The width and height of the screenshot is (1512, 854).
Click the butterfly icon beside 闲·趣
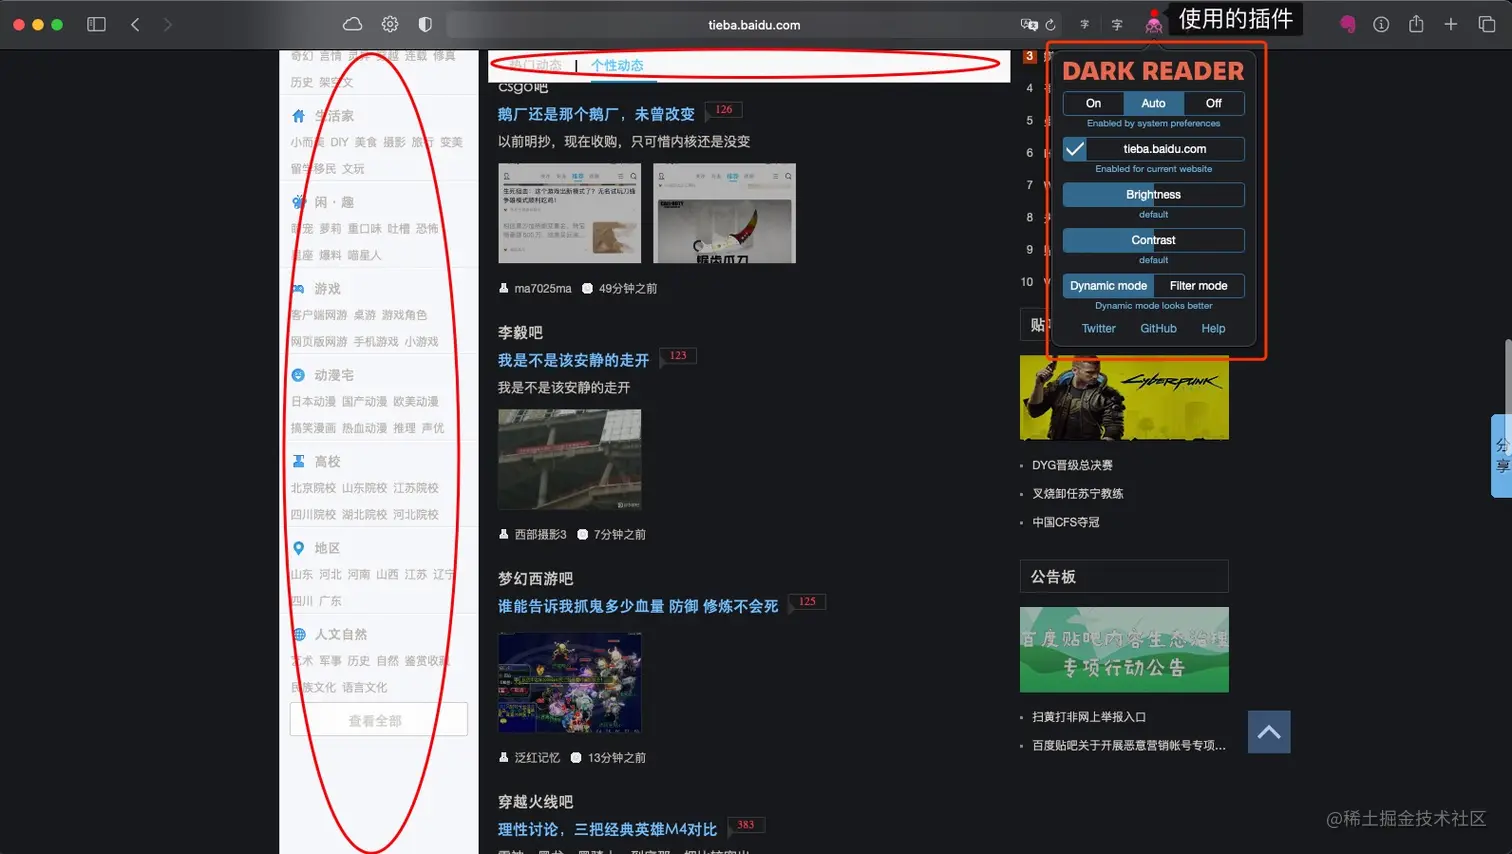click(298, 202)
